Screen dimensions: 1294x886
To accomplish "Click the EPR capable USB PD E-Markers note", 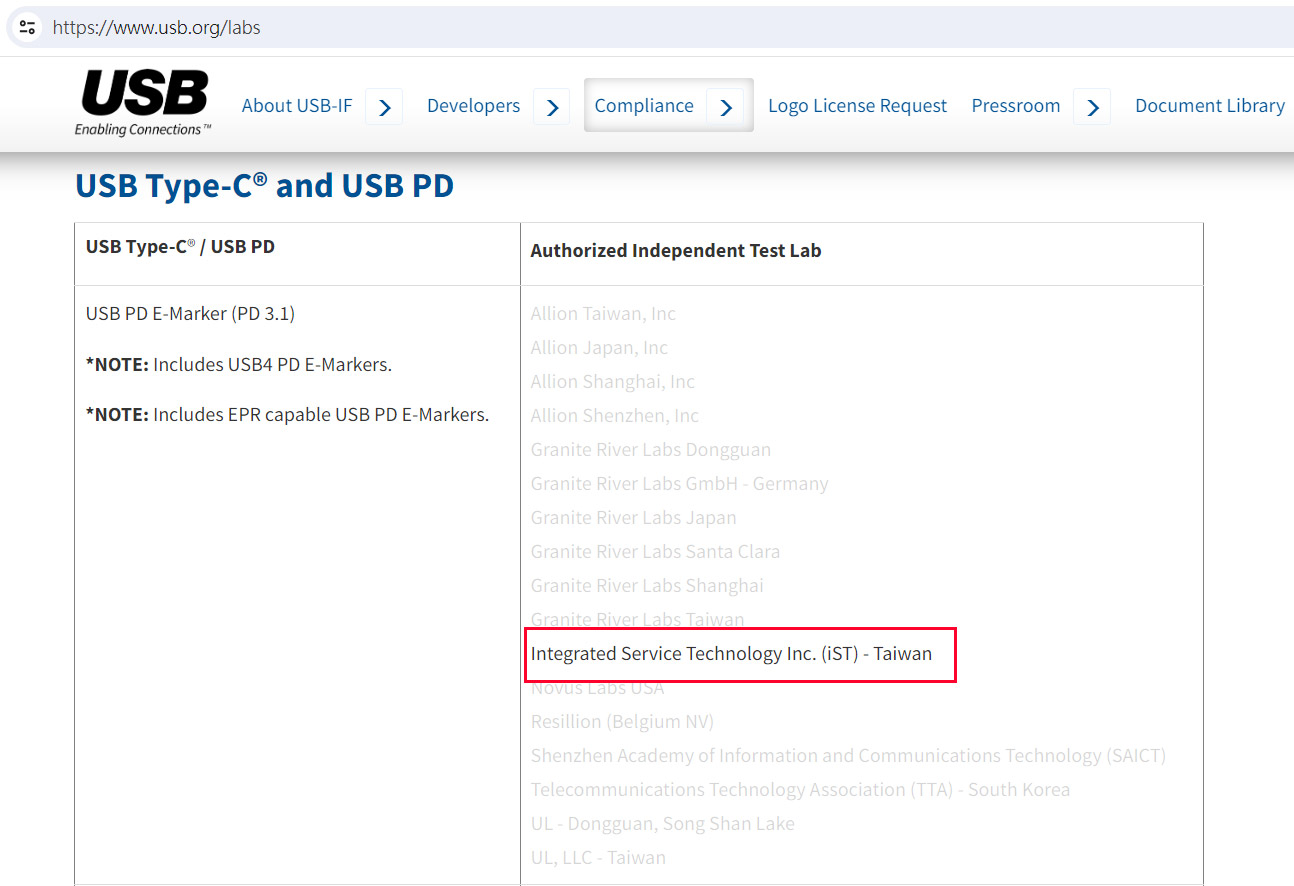I will click(287, 415).
